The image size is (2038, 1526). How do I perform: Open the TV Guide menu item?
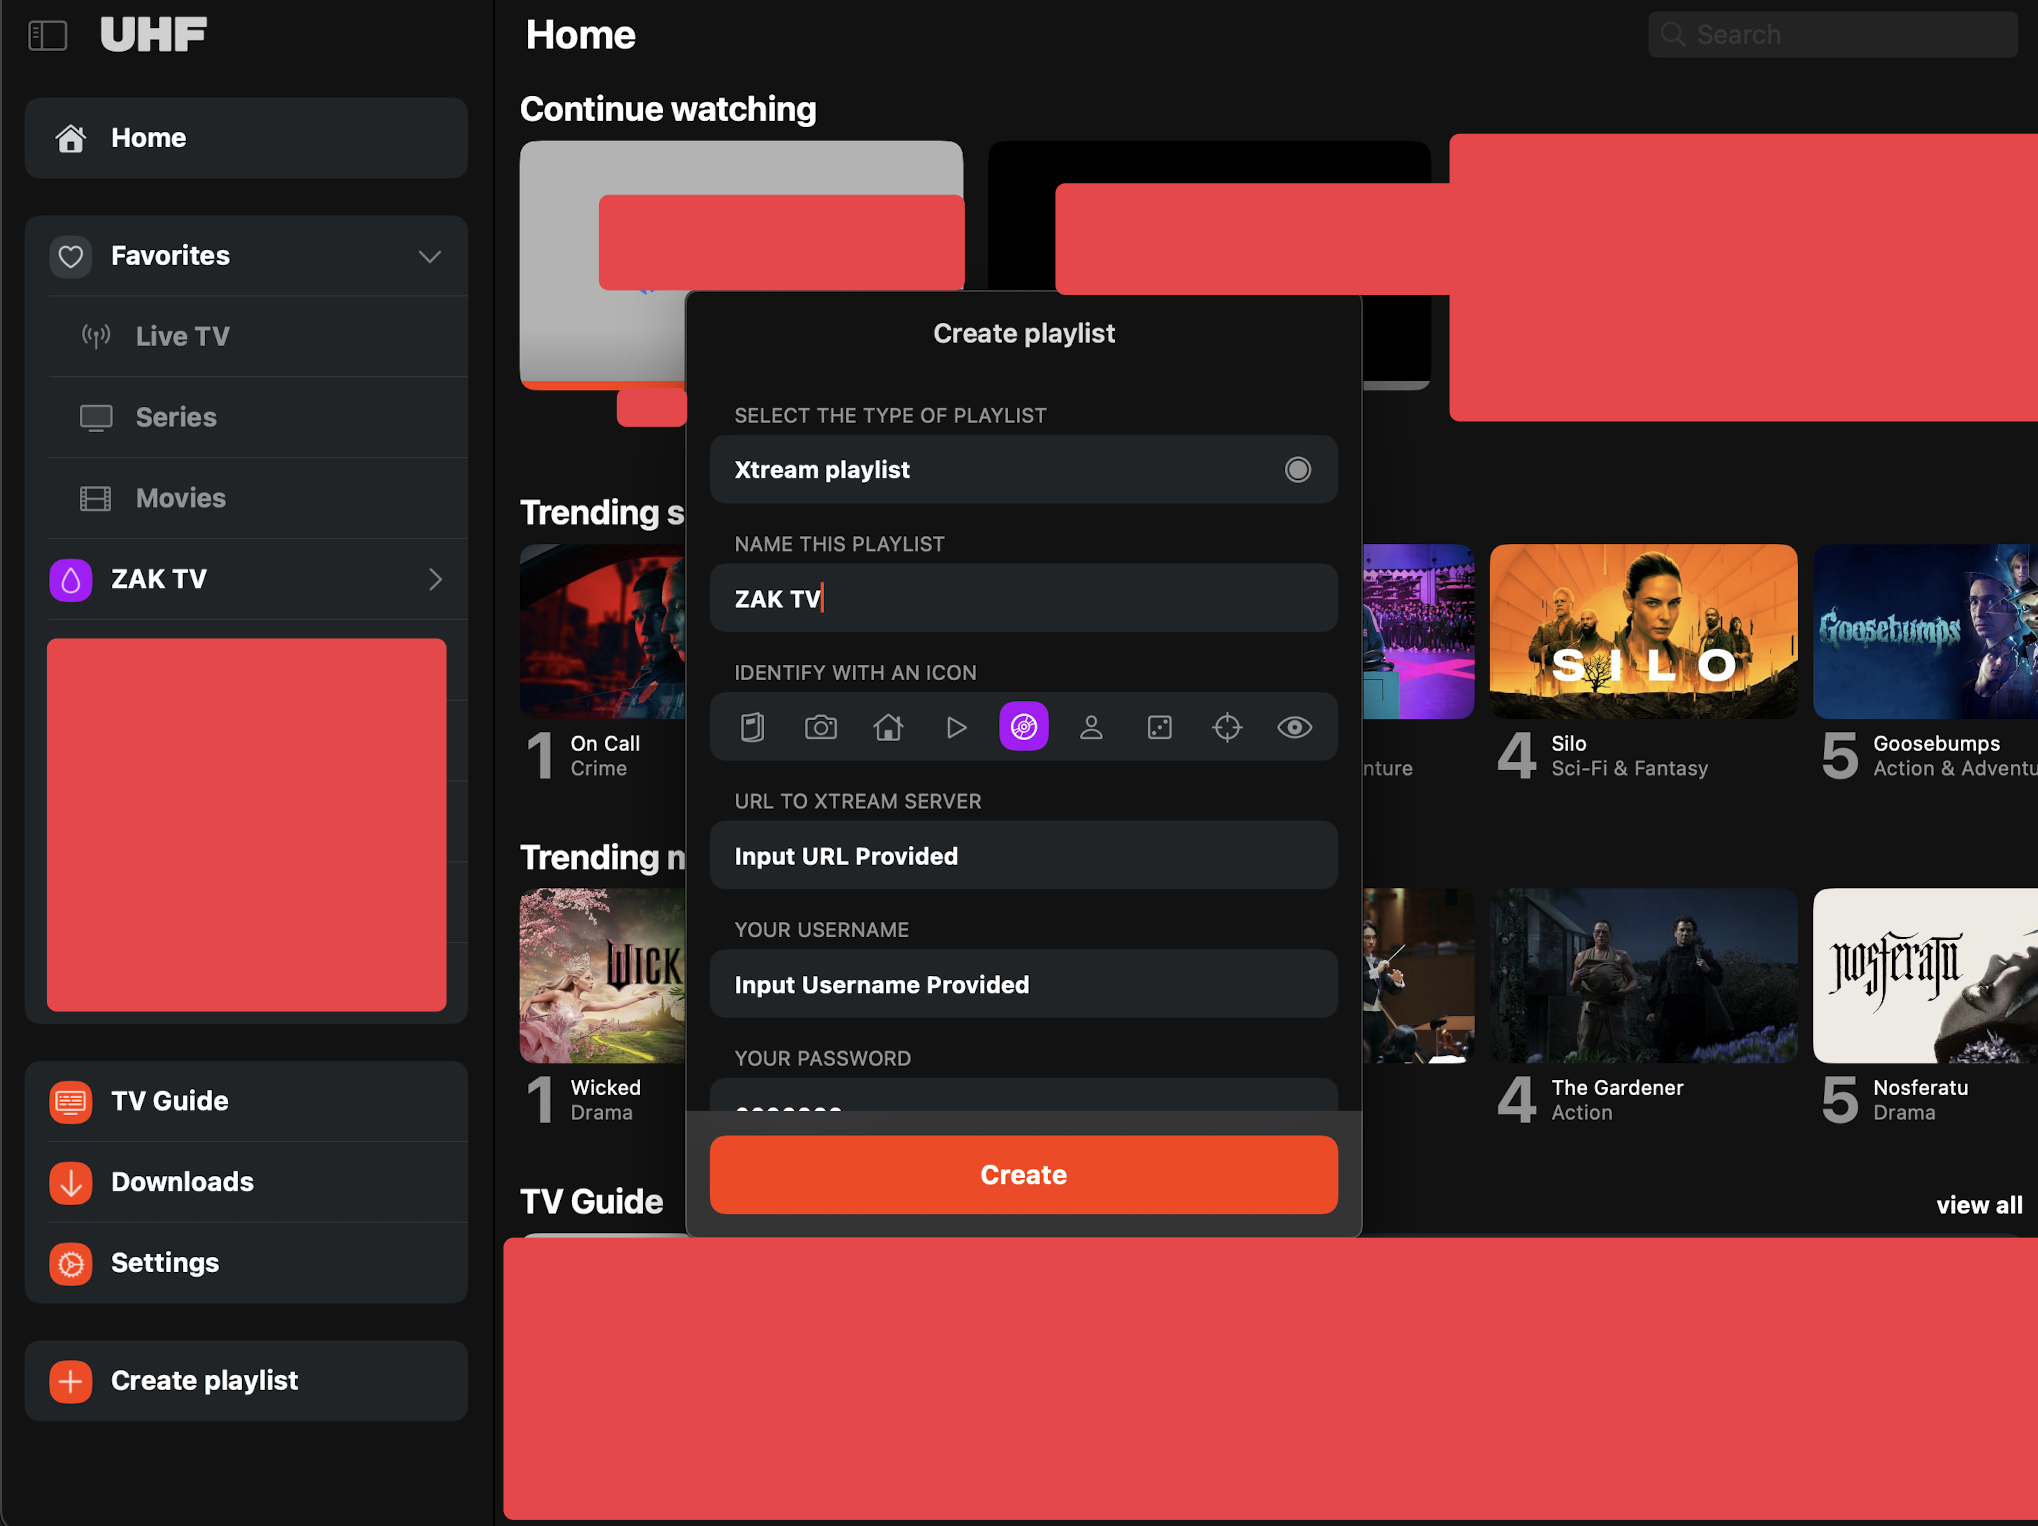(x=169, y=1101)
